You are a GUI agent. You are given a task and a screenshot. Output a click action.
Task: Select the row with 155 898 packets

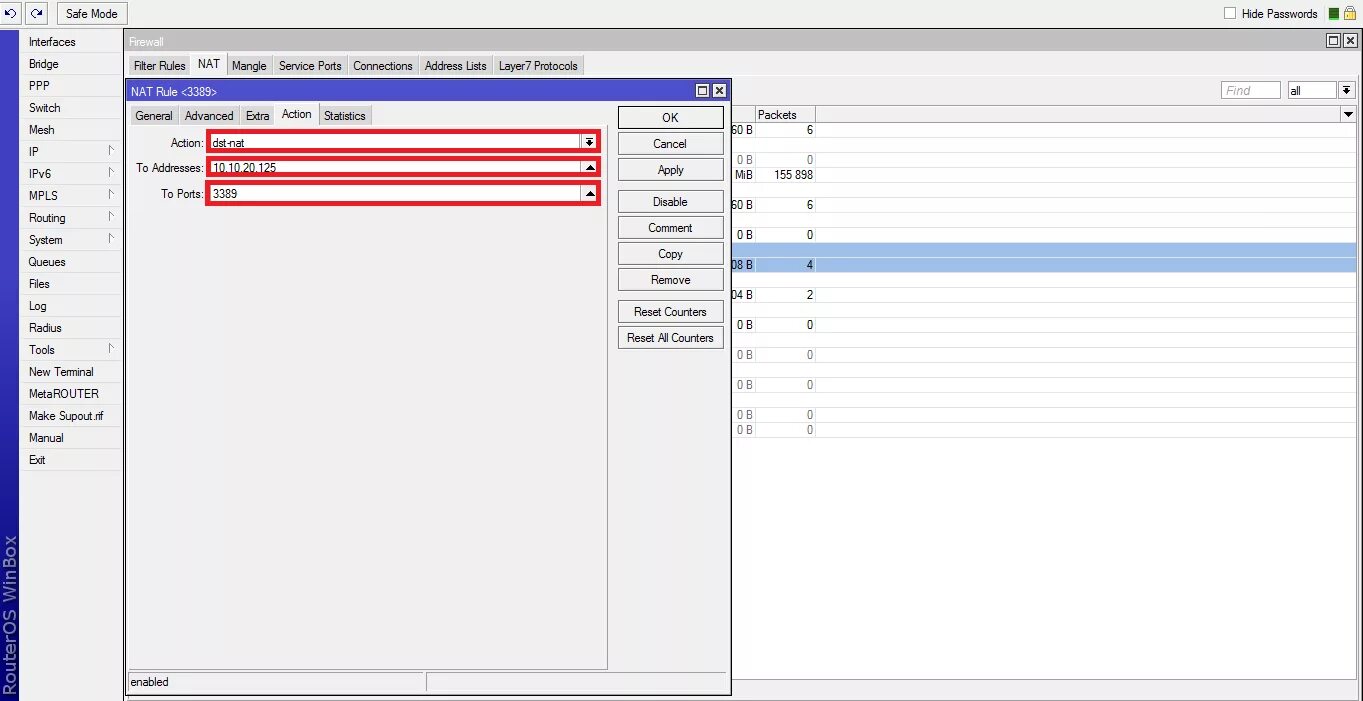point(1044,175)
